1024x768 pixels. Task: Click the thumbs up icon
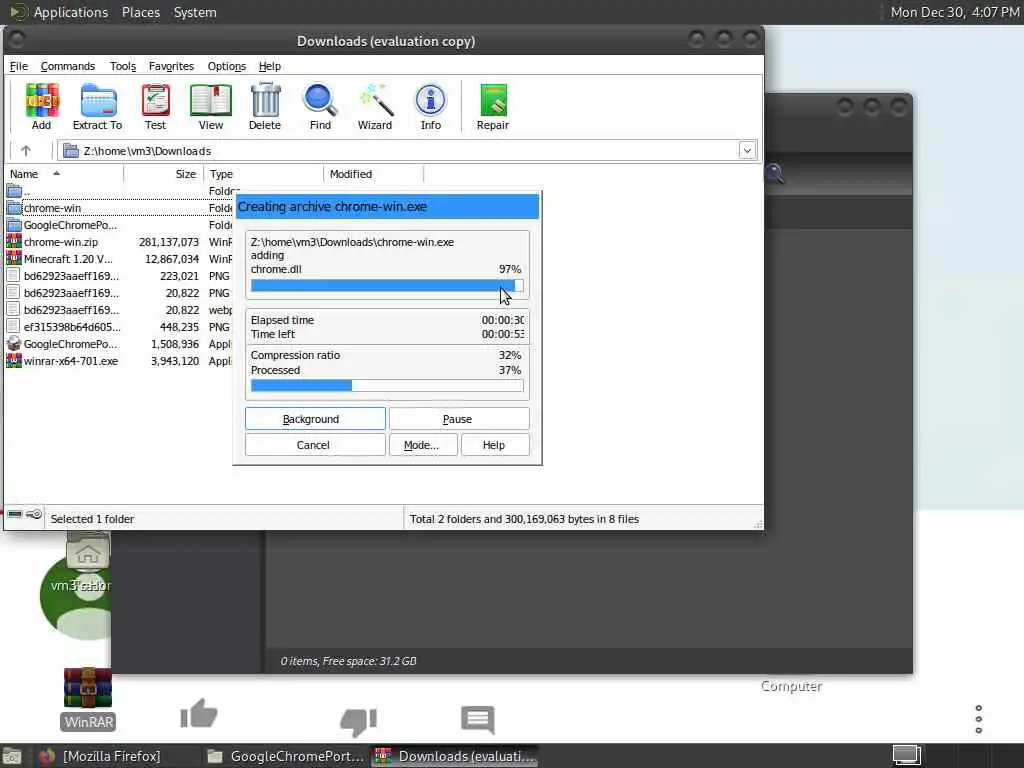[x=199, y=714]
